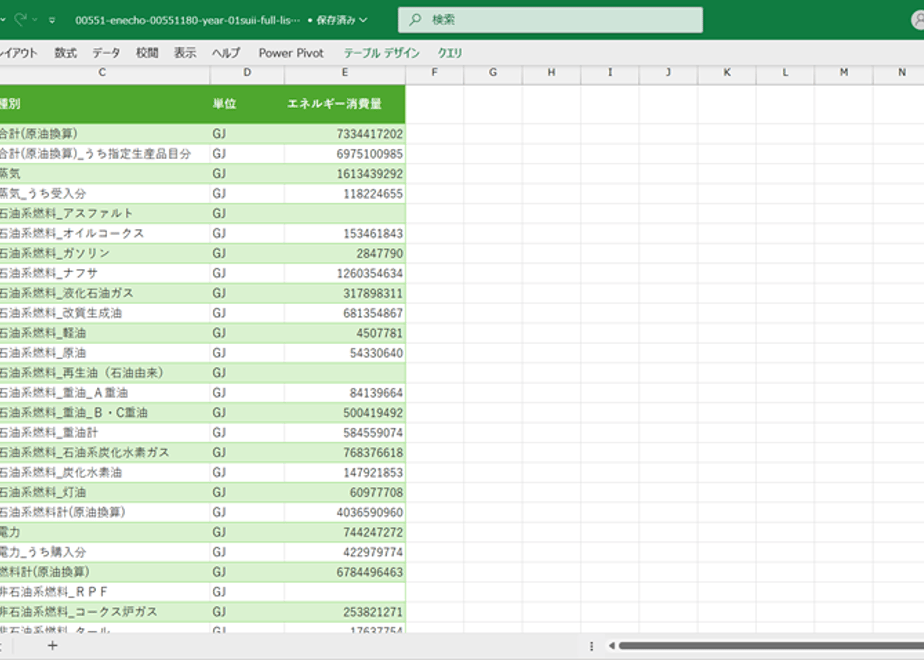Select the Power Pivot ribbon tab
The image size is (924, 660).
pos(291,53)
